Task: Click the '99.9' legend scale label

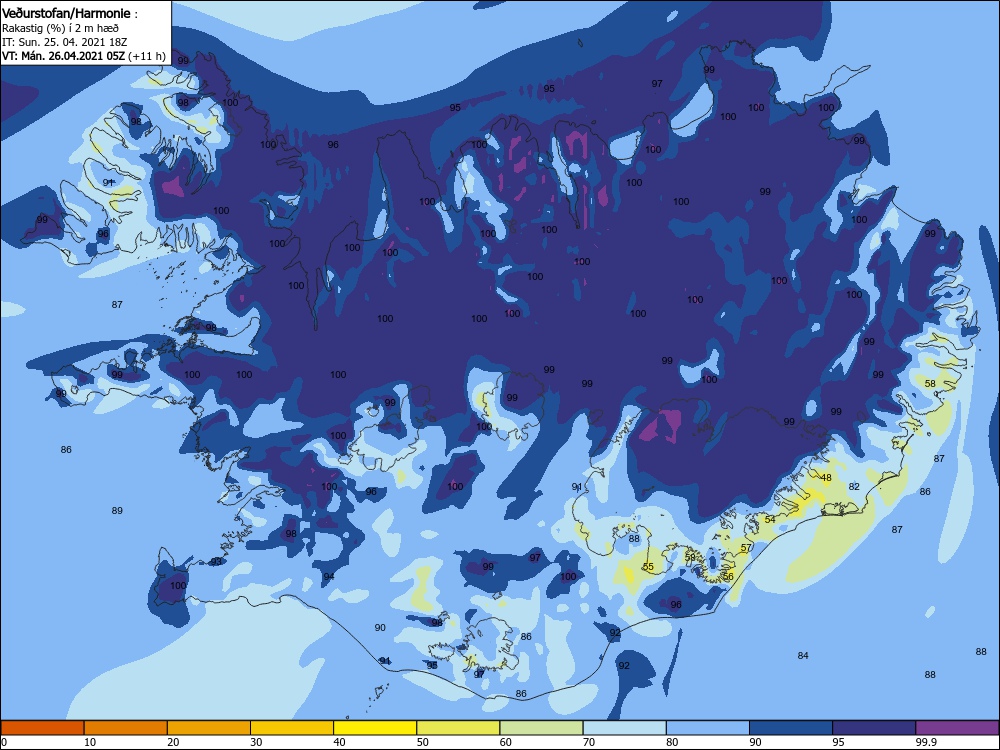Action: click(928, 742)
